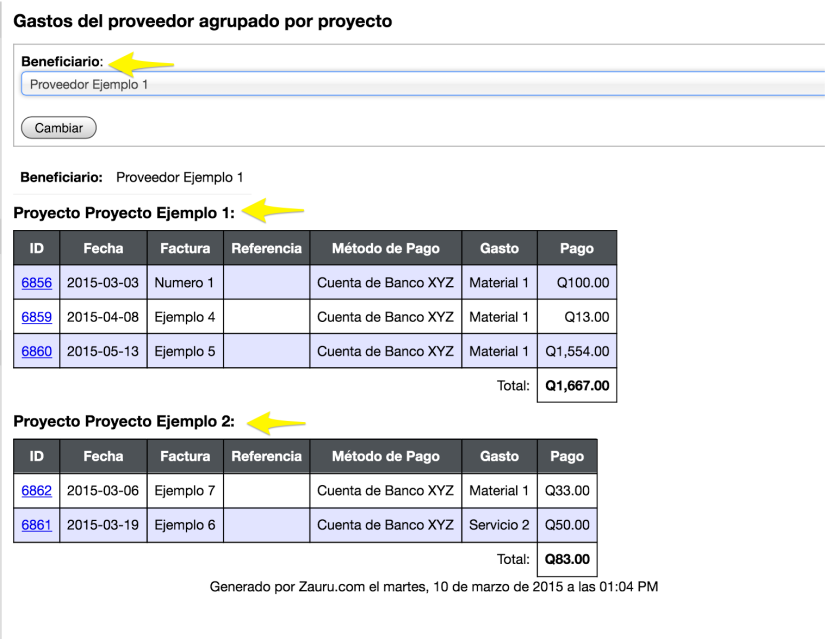Open expense ID link 6860
The image size is (825, 639).
click(x=37, y=351)
